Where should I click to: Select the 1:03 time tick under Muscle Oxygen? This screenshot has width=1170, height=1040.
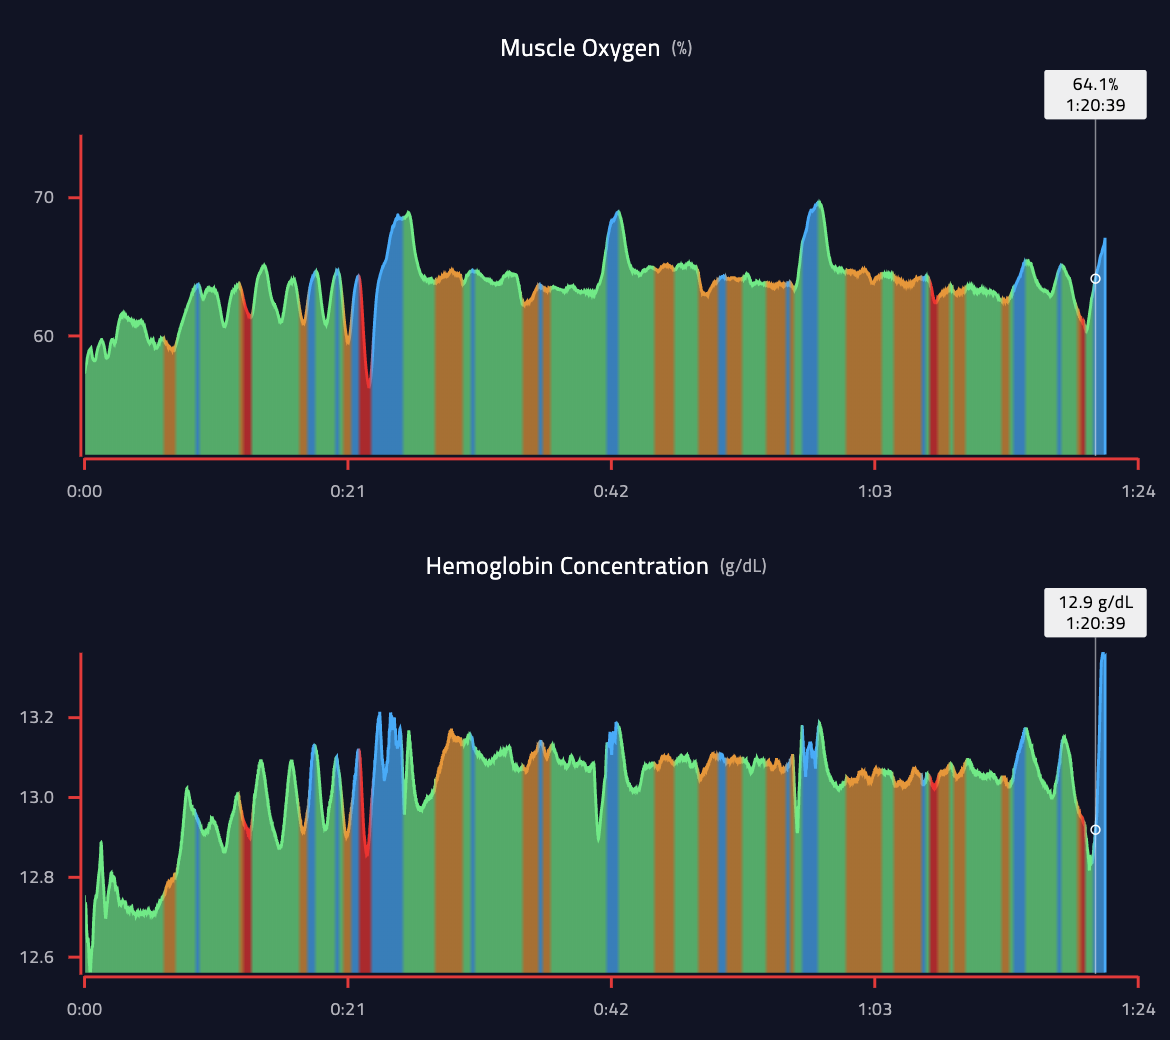(x=874, y=491)
